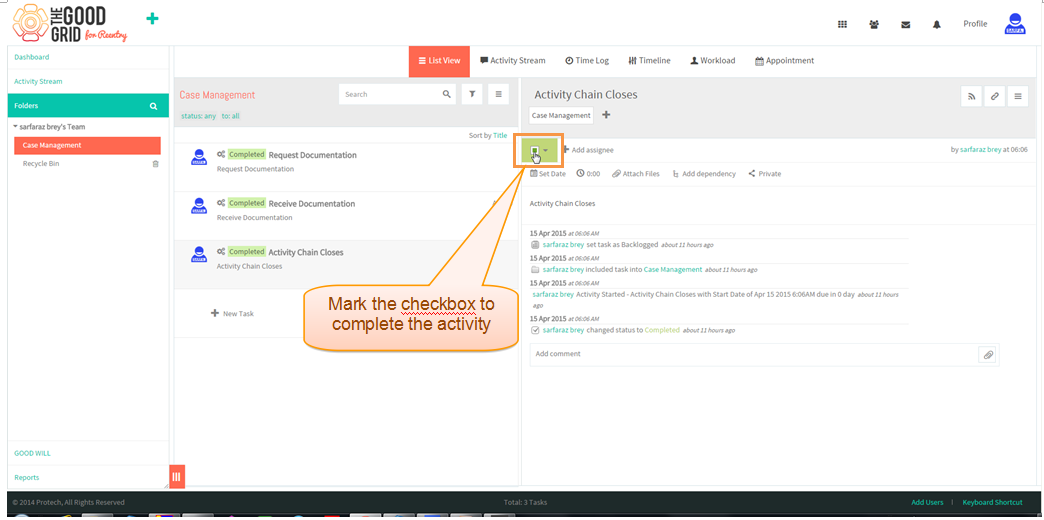Click the gears icon on the Request Documentation row
This screenshot has height=520, width=1044.
[x=221, y=154]
